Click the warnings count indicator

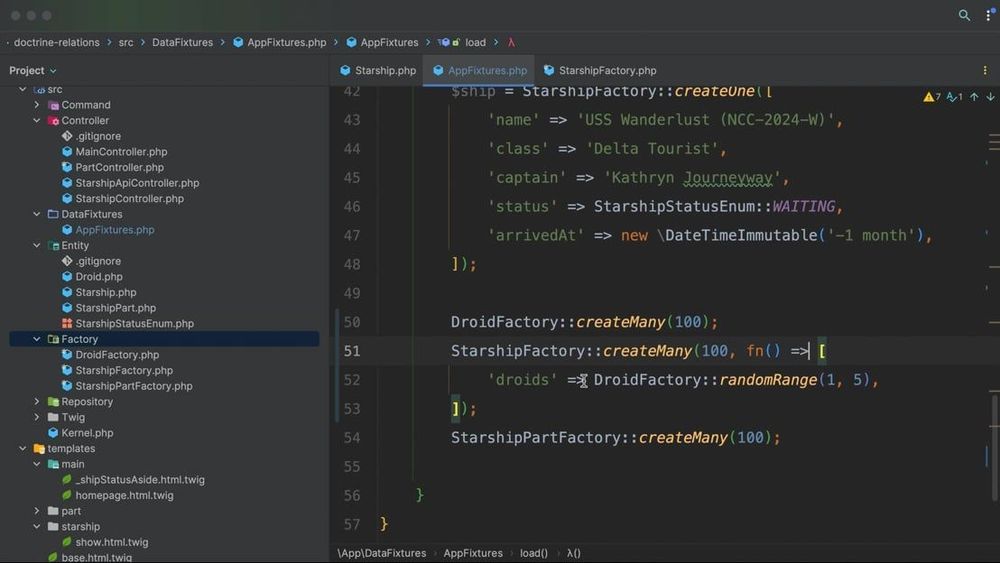click(x=932, y=97)
